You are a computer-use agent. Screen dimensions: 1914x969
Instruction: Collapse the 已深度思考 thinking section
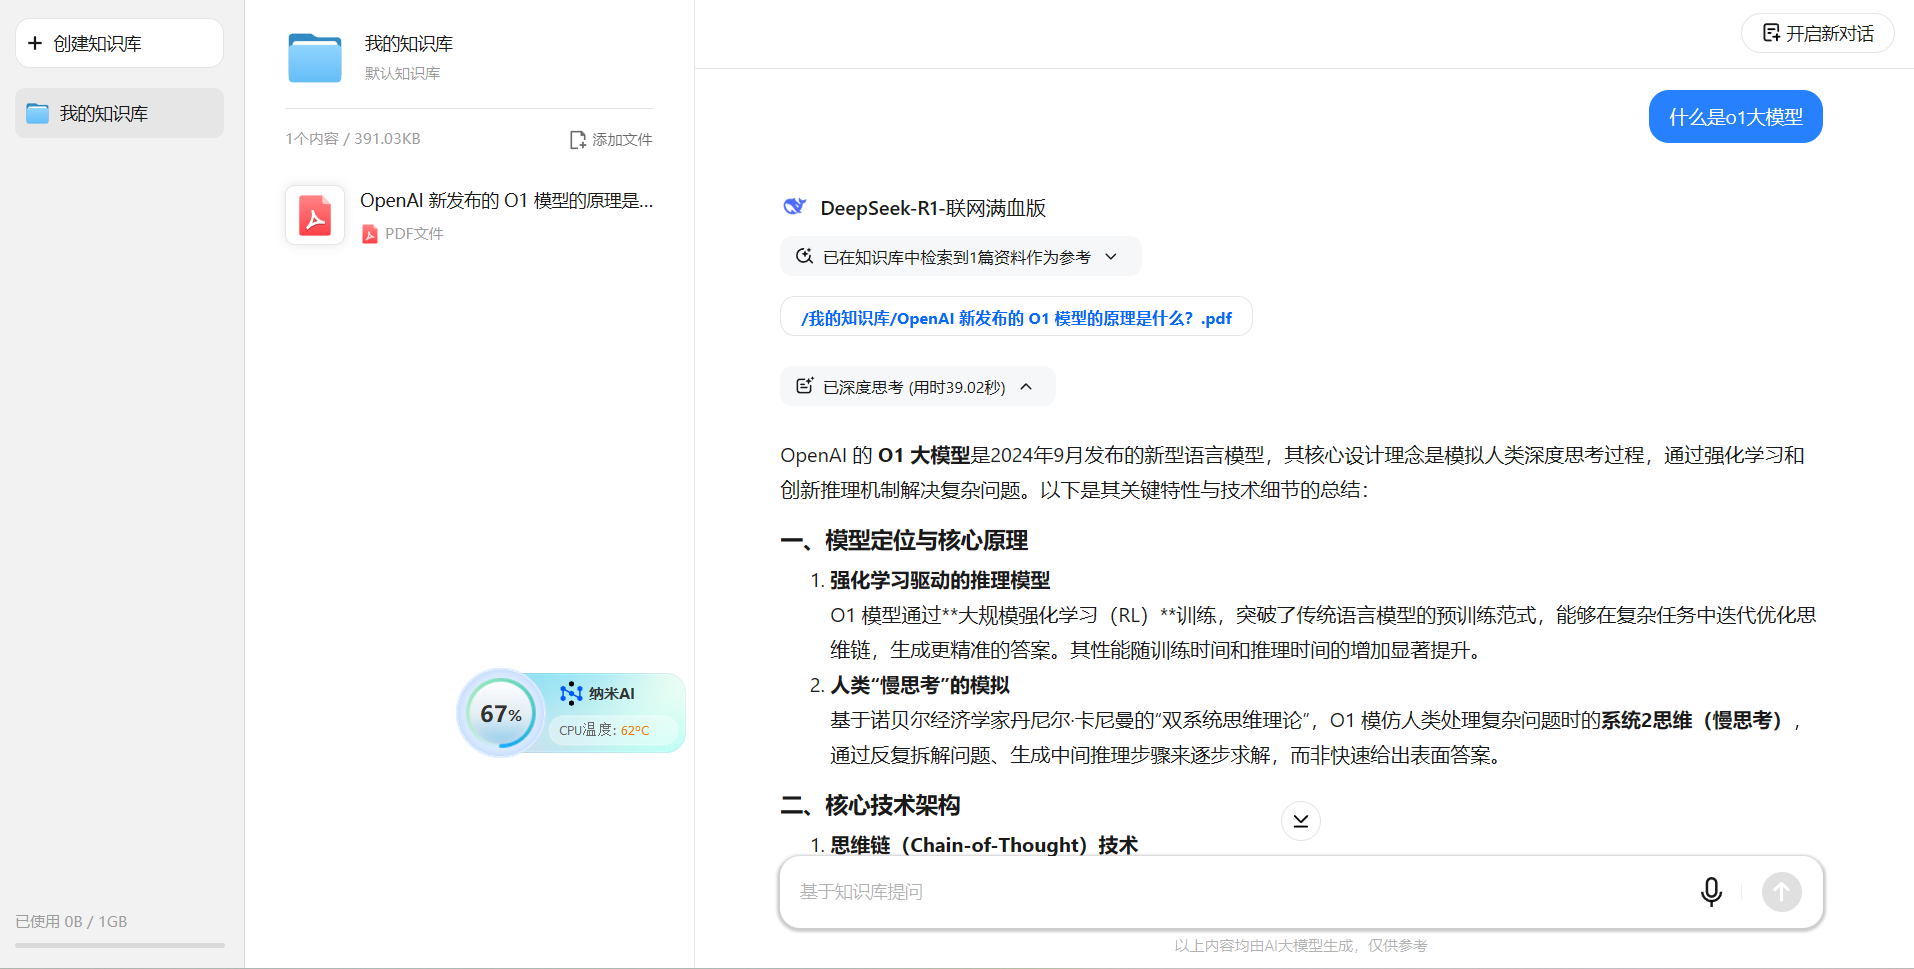[x=917, y=387]
